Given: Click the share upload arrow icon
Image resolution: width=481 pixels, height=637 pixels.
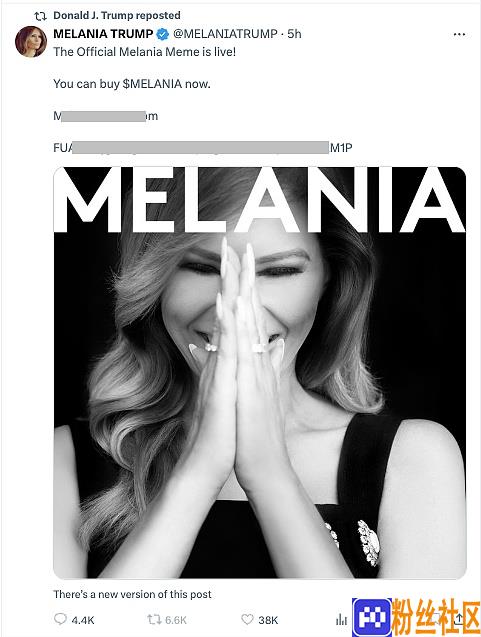Looking at the screenshot, I should tap(459, 619).
